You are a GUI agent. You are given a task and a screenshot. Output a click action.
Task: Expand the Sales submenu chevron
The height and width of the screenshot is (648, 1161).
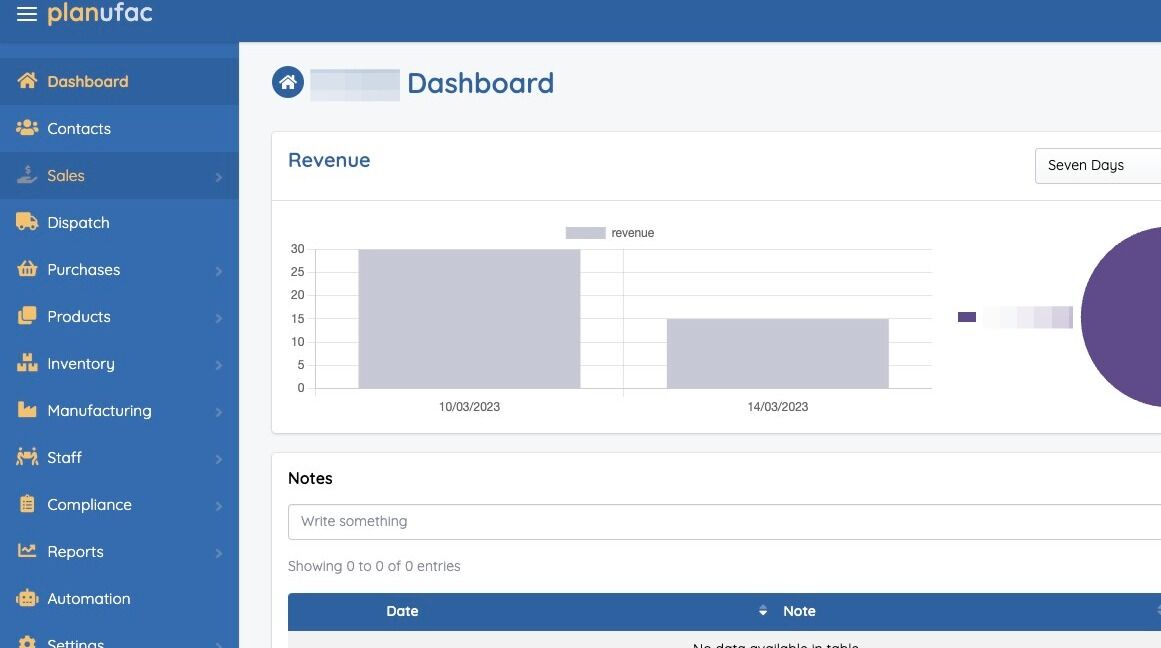(218, 177)
